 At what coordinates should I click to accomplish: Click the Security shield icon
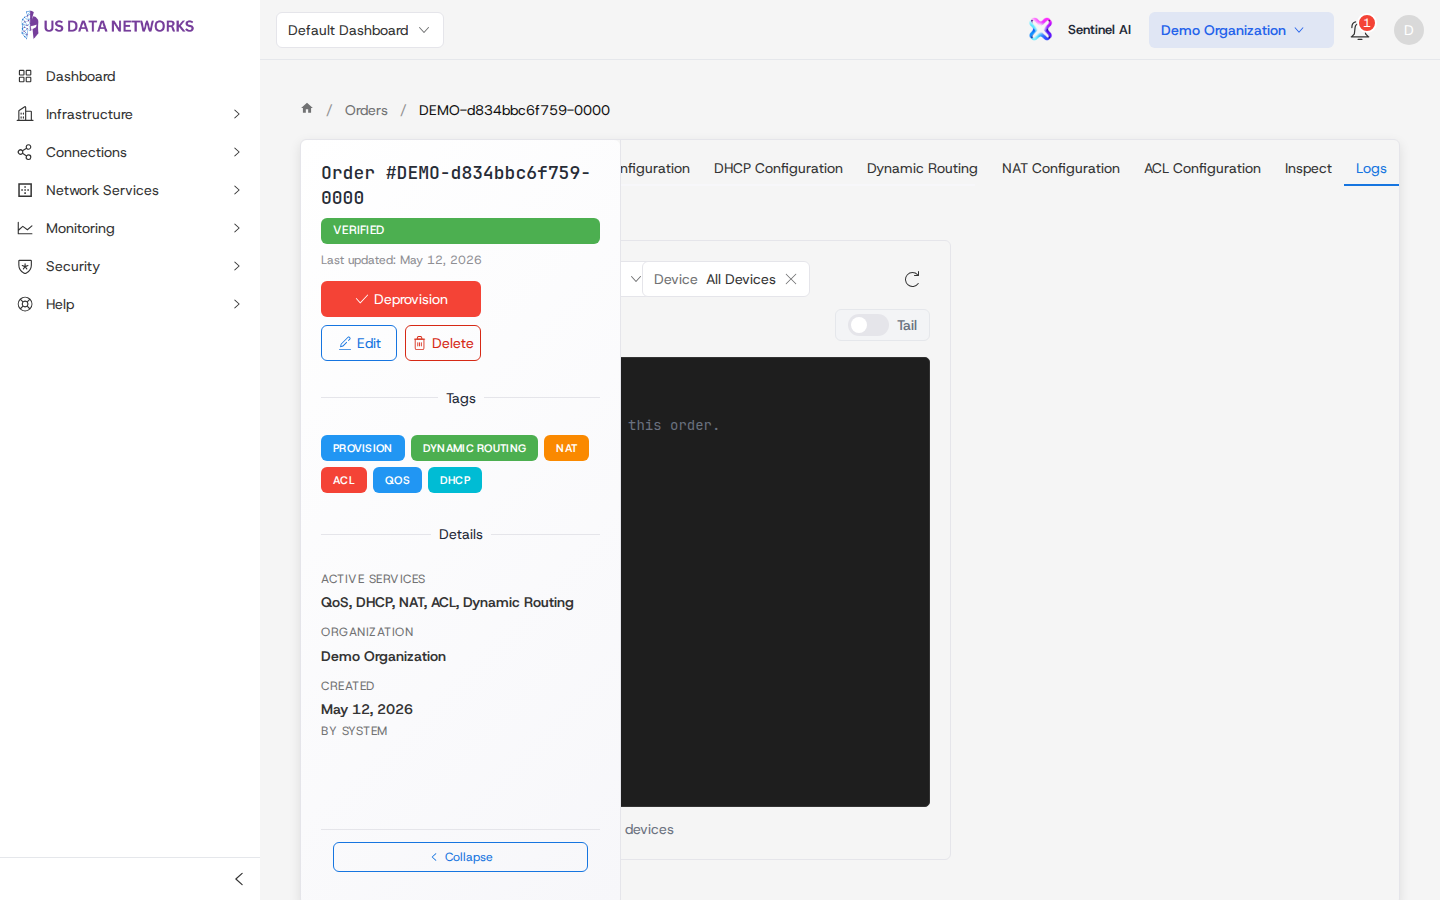(25, 266)
